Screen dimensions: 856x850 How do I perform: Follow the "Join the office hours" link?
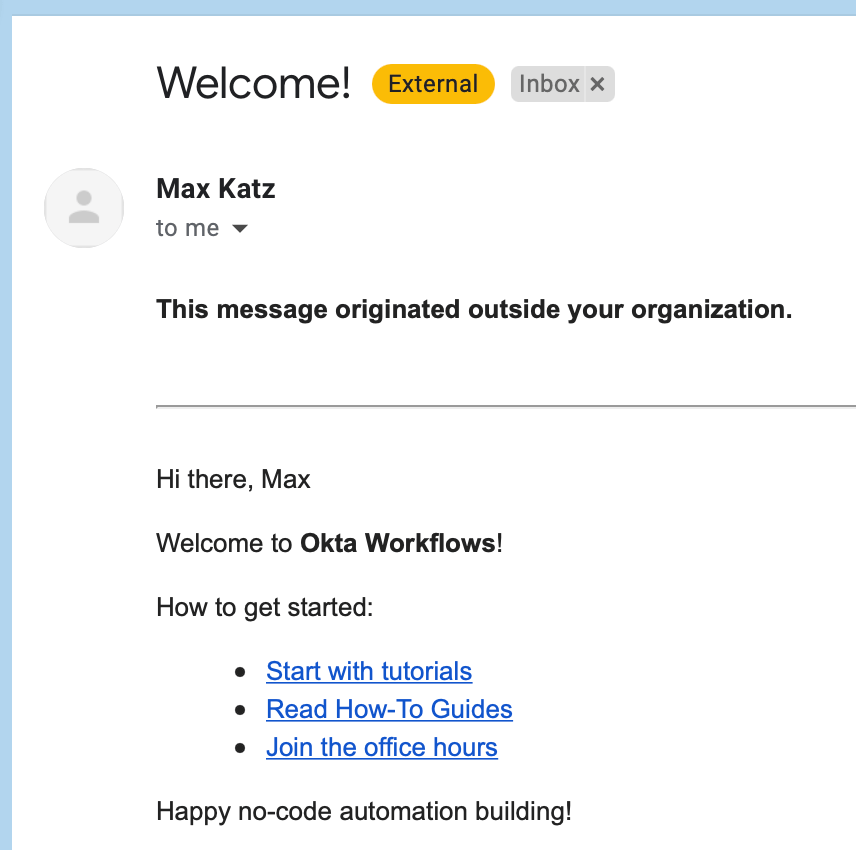click(x=381, y=747)
